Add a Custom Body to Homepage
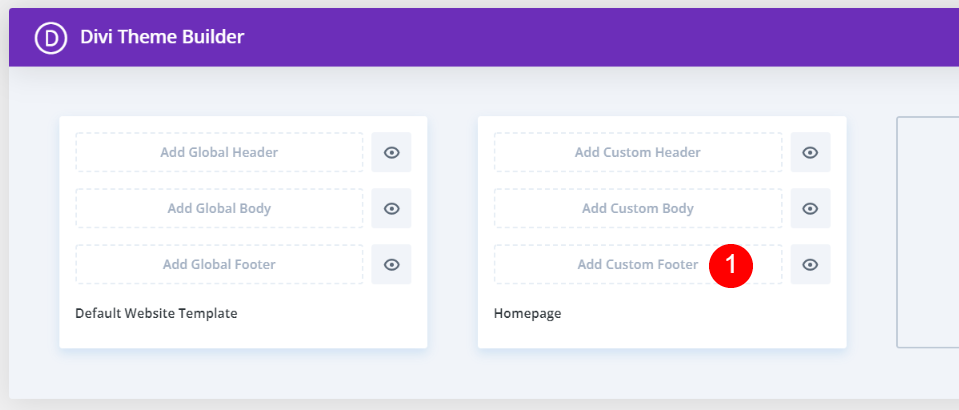 pyautogui.click(x=638, y=209)
